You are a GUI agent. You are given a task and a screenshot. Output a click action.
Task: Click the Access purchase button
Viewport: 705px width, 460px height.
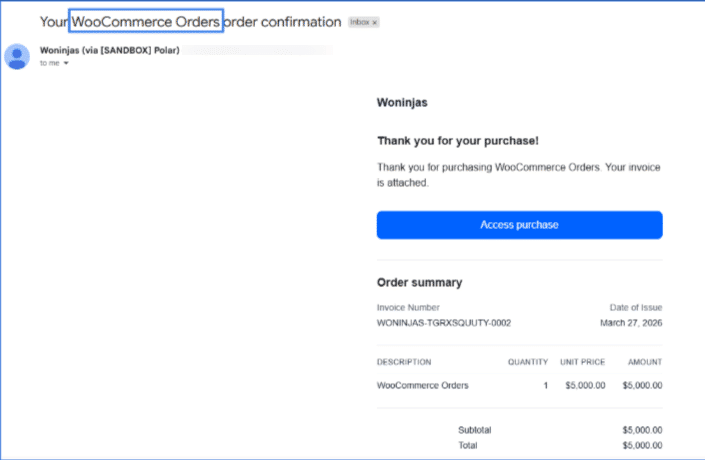pos(519,225)
